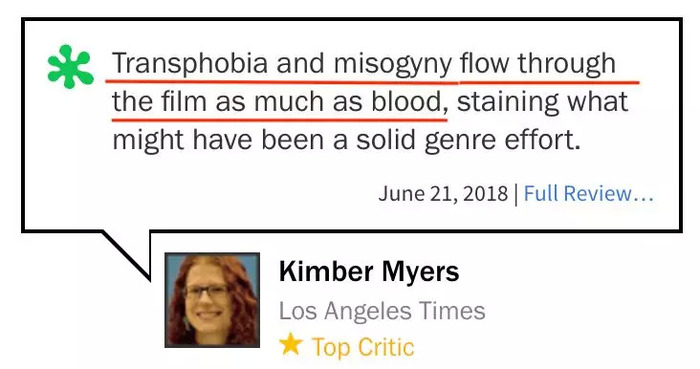This screenshot has width=700, height=369.
Task: Click the red underline beneath Transphobia
Action: (187, 82)
